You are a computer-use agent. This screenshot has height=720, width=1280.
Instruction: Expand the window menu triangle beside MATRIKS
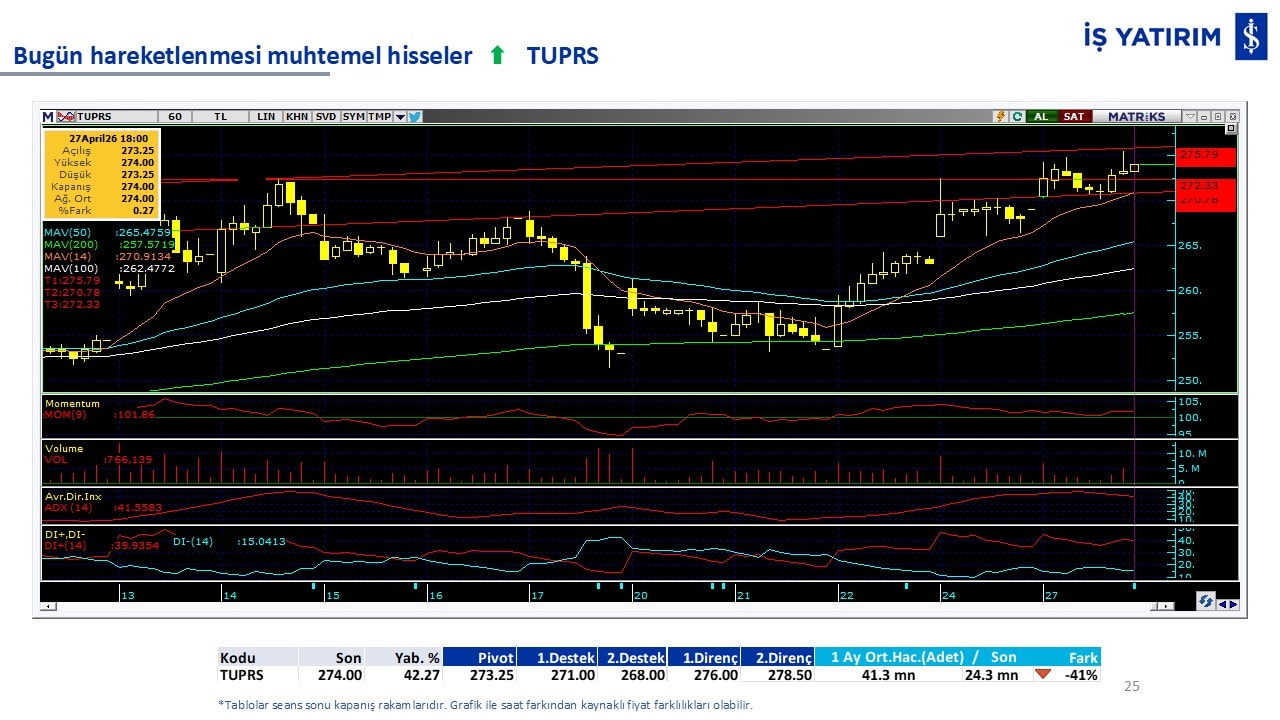pos(1189,117)
